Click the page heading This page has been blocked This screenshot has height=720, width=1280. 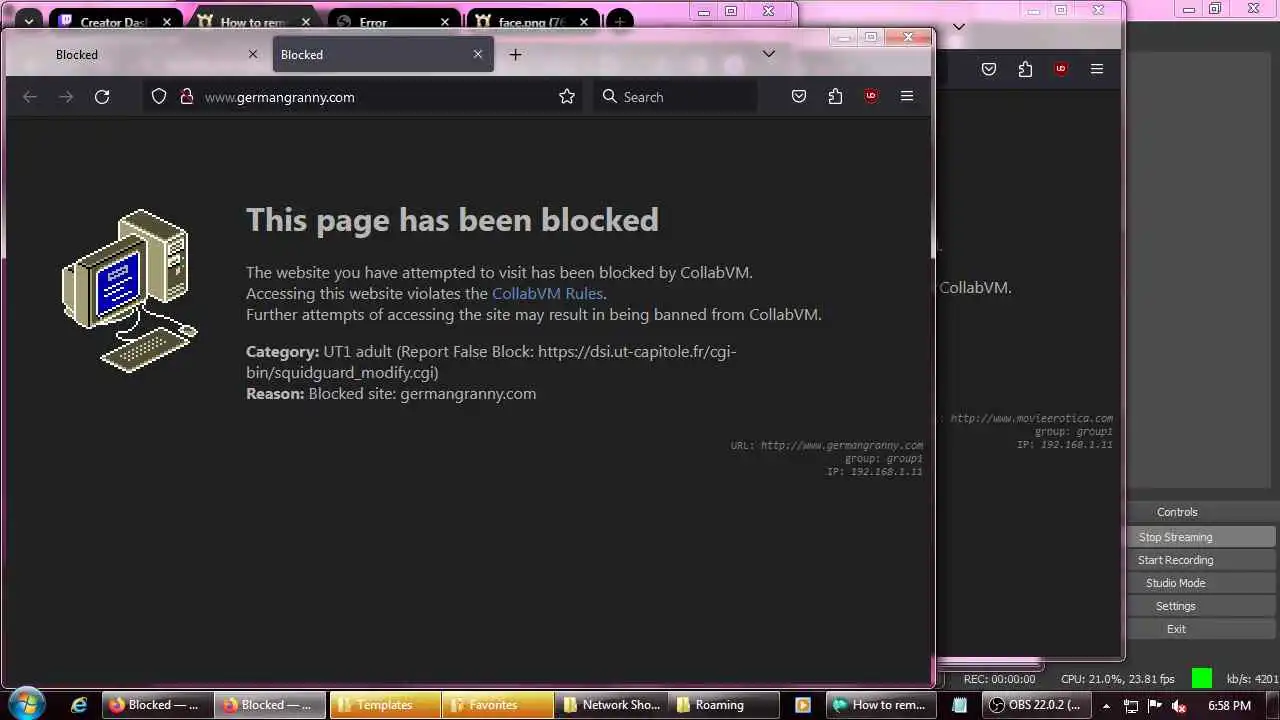(452, 220)
